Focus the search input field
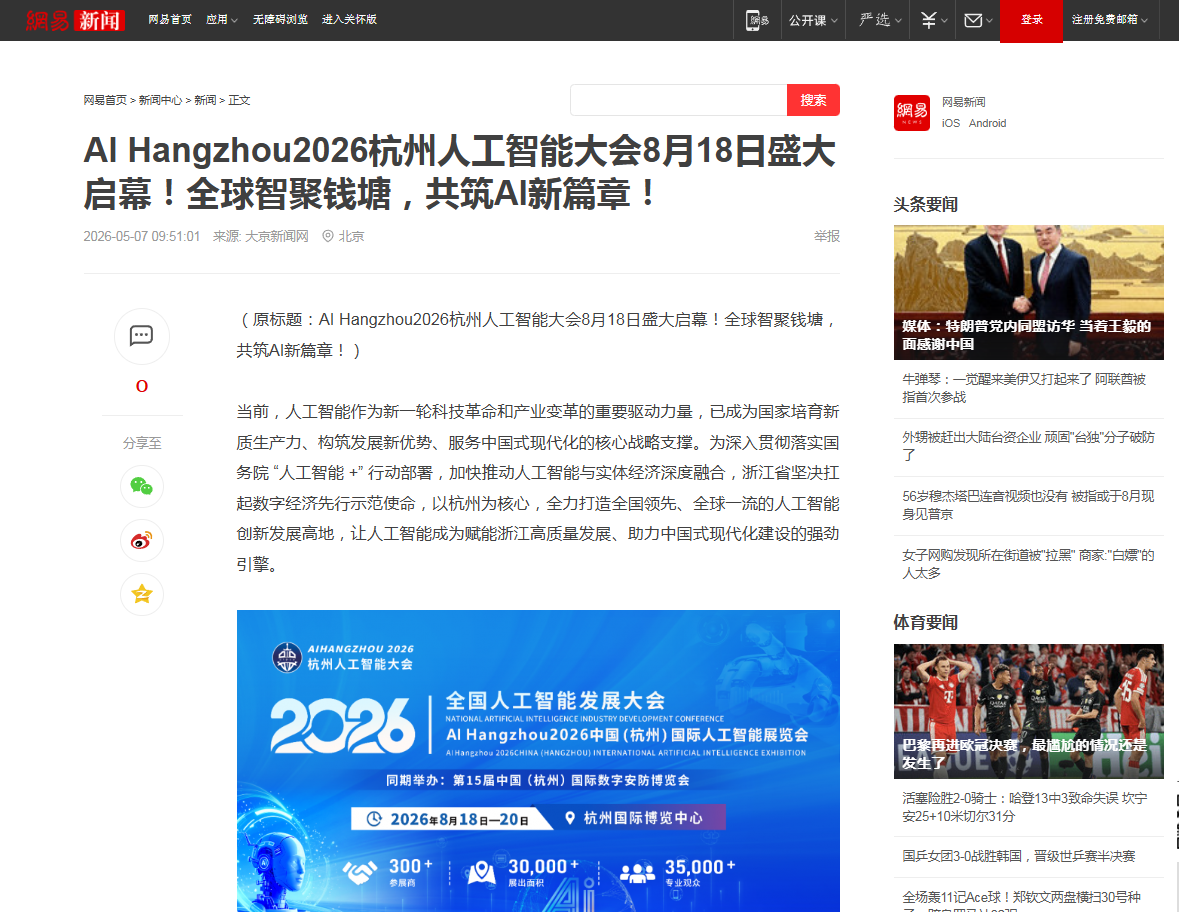1179x912 pixels. [678, 100]
